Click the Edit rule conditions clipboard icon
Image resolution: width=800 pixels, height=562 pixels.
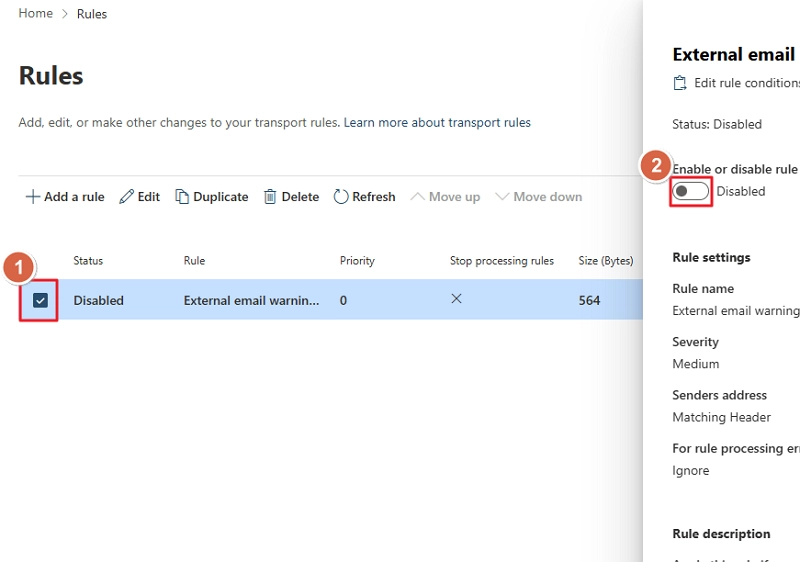[680, 83]
